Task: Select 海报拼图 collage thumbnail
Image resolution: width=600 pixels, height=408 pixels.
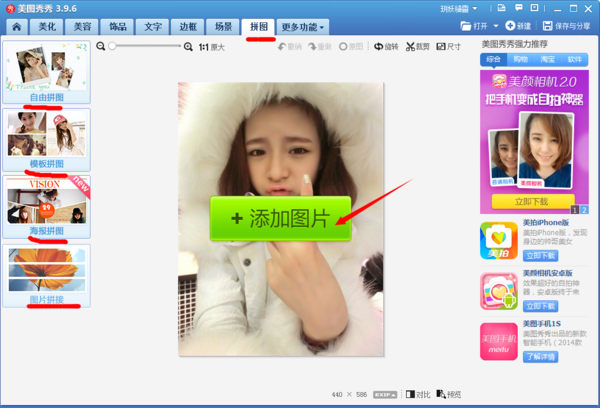Action: click(x=47, y=207)
